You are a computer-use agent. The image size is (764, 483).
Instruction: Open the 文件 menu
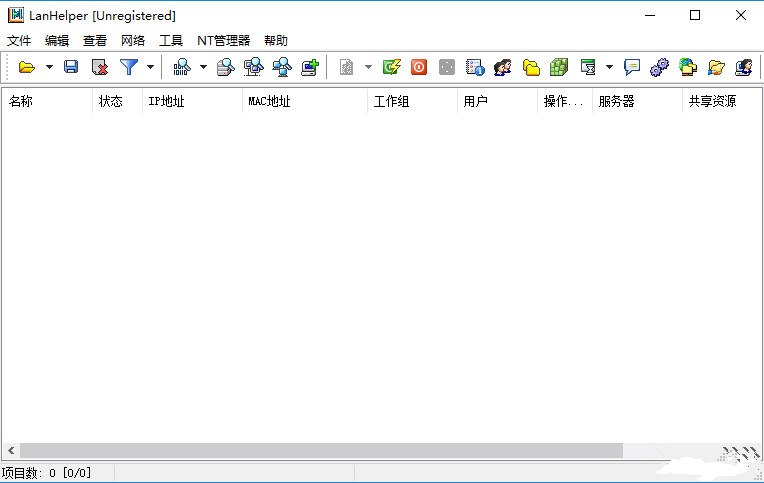click(19, 40)
